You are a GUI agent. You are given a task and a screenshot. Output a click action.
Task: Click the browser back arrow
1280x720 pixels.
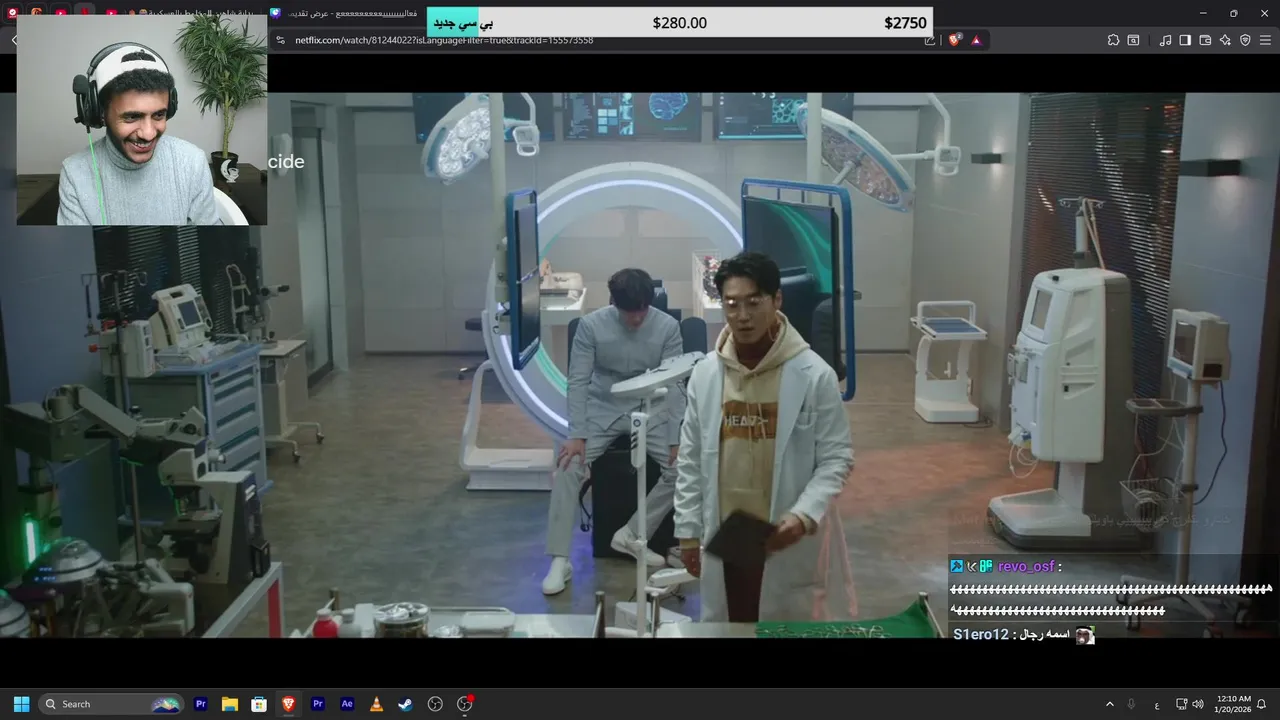(x=14, y=40)
